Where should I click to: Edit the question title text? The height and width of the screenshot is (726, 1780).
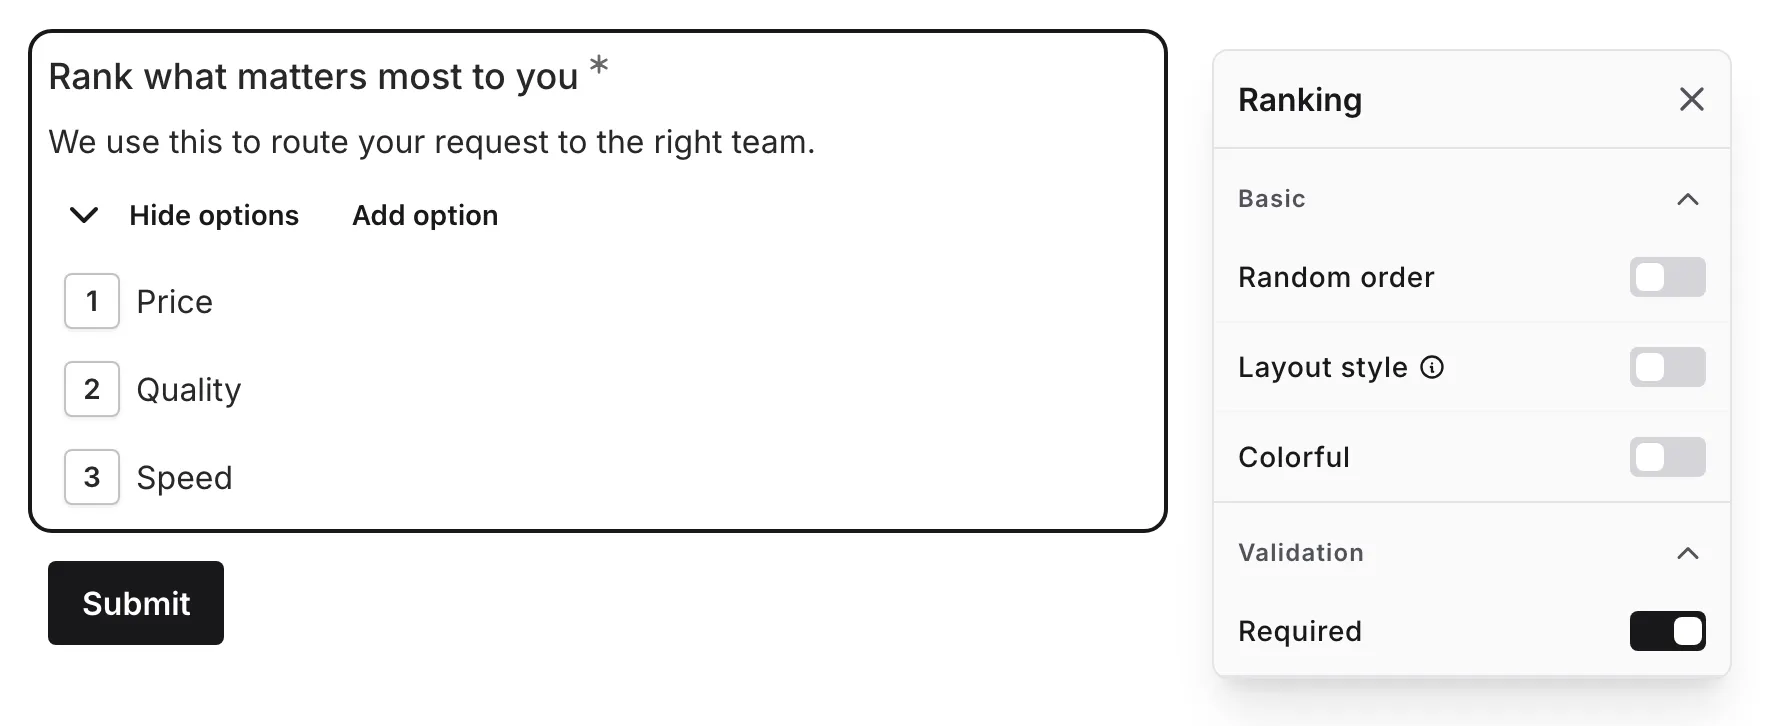[314, 77]
